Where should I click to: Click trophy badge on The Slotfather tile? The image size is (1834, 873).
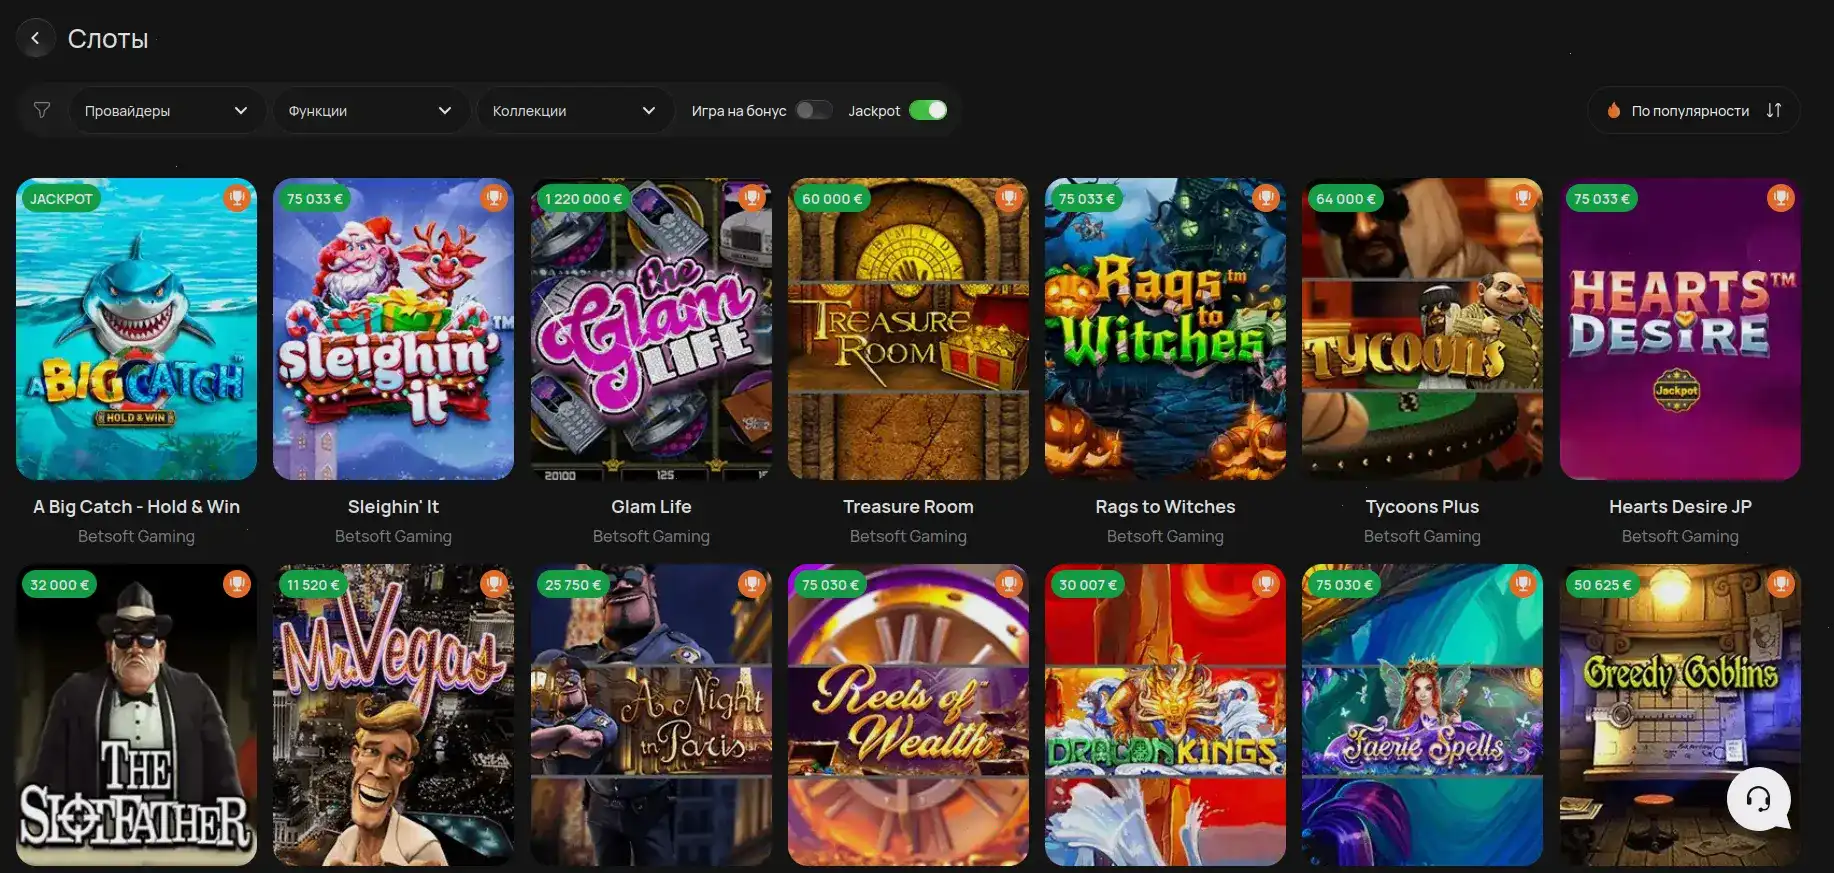237,584
